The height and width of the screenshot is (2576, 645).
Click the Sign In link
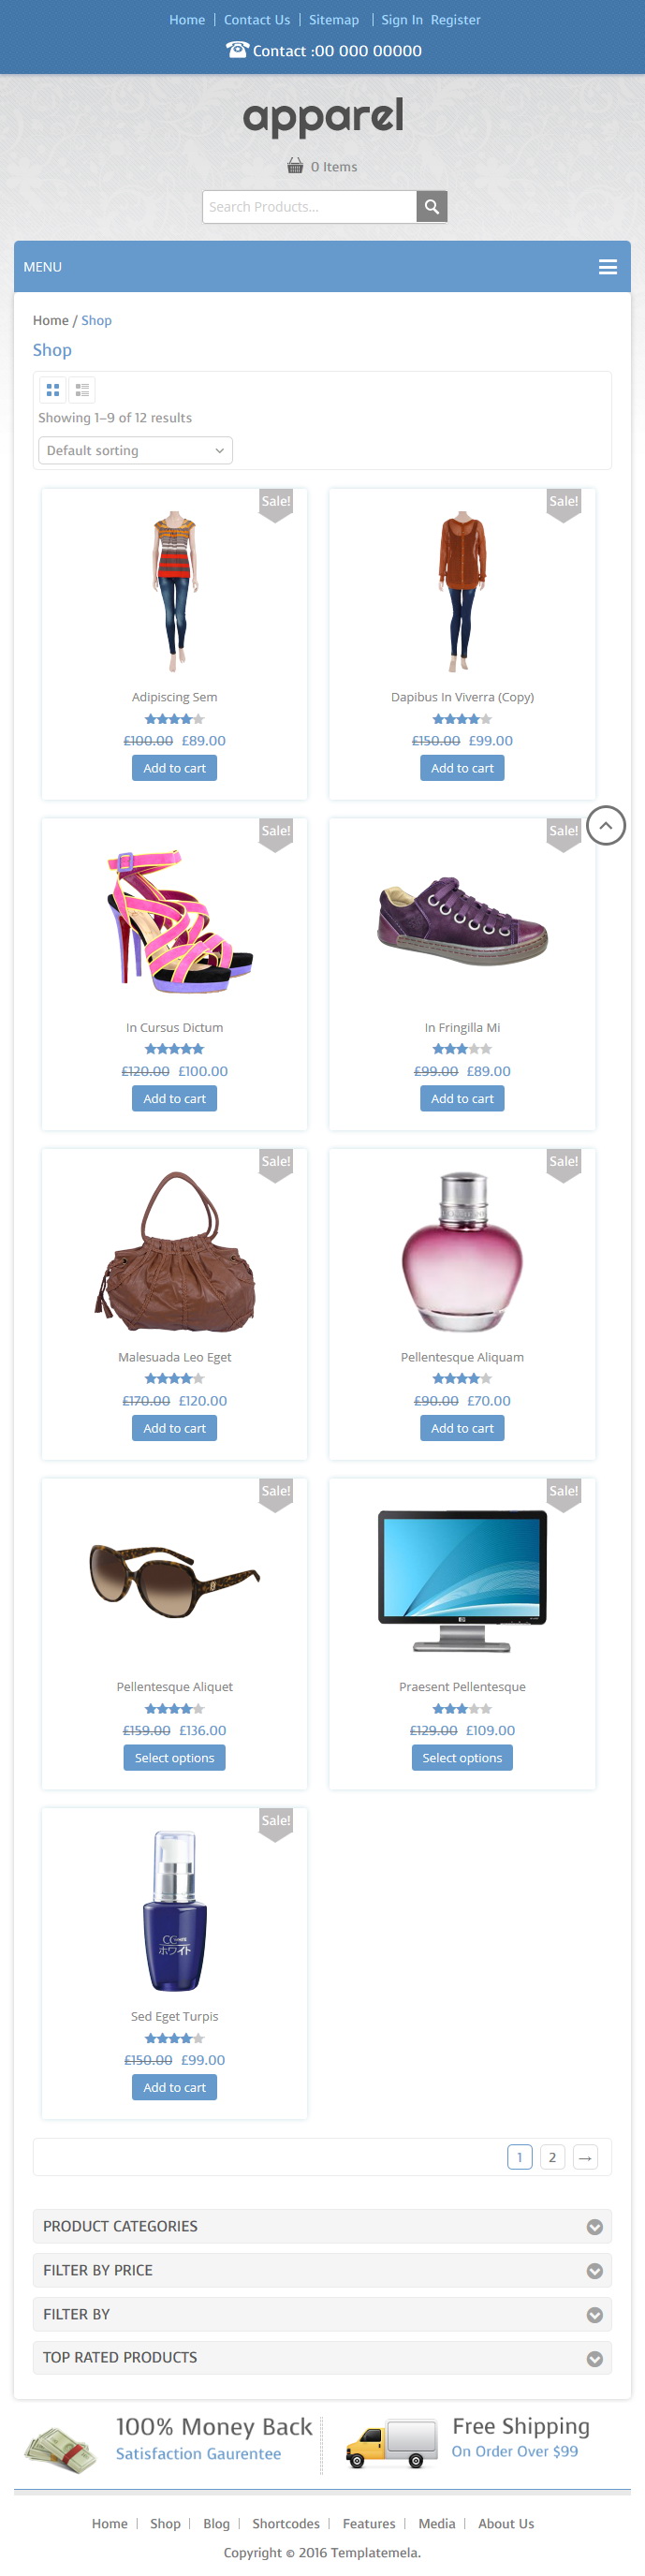[x=402, y=20]
